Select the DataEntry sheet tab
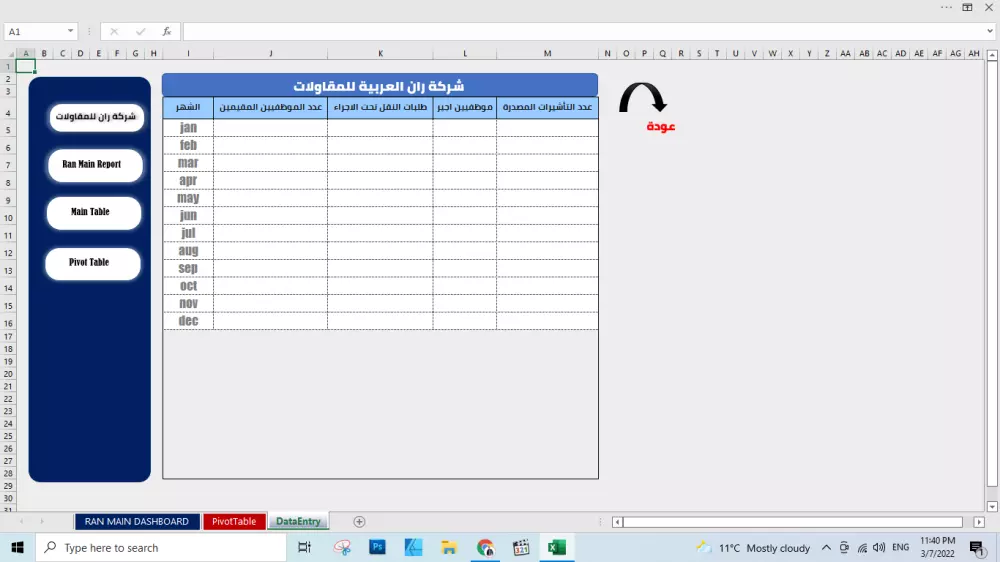 [x=298, y=521]
